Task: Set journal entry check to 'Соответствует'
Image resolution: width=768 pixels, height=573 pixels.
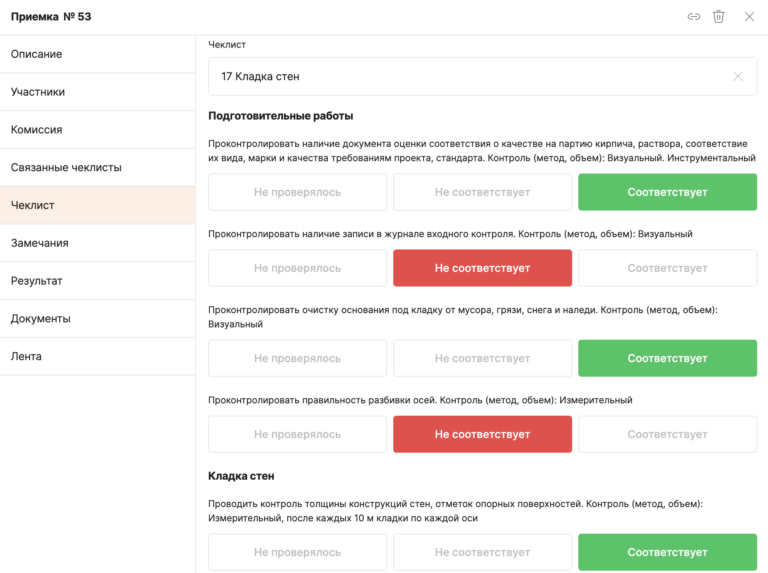Action: (667, 268)
